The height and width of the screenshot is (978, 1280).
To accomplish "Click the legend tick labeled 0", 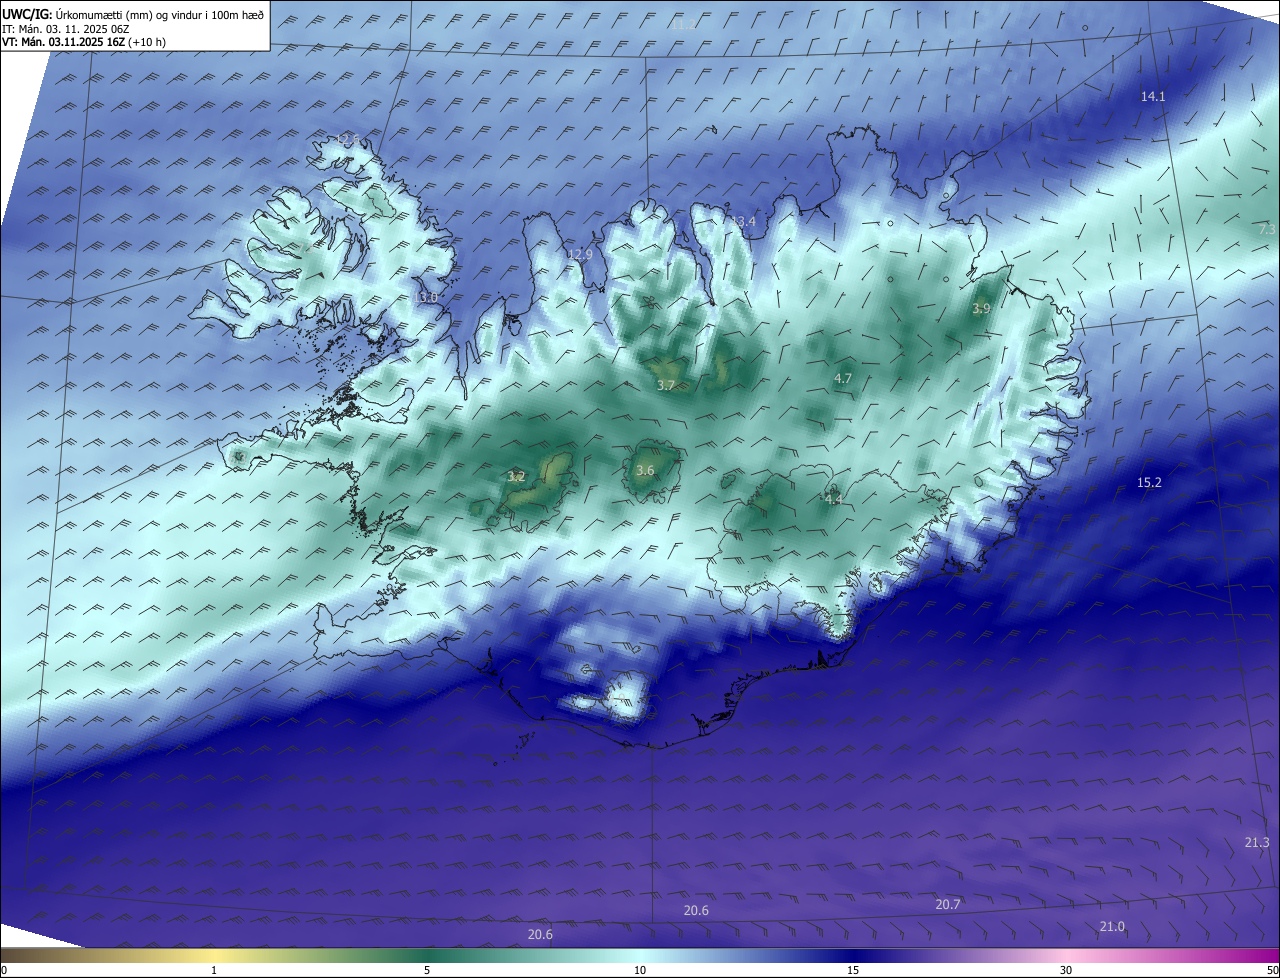I will [3, 970].
